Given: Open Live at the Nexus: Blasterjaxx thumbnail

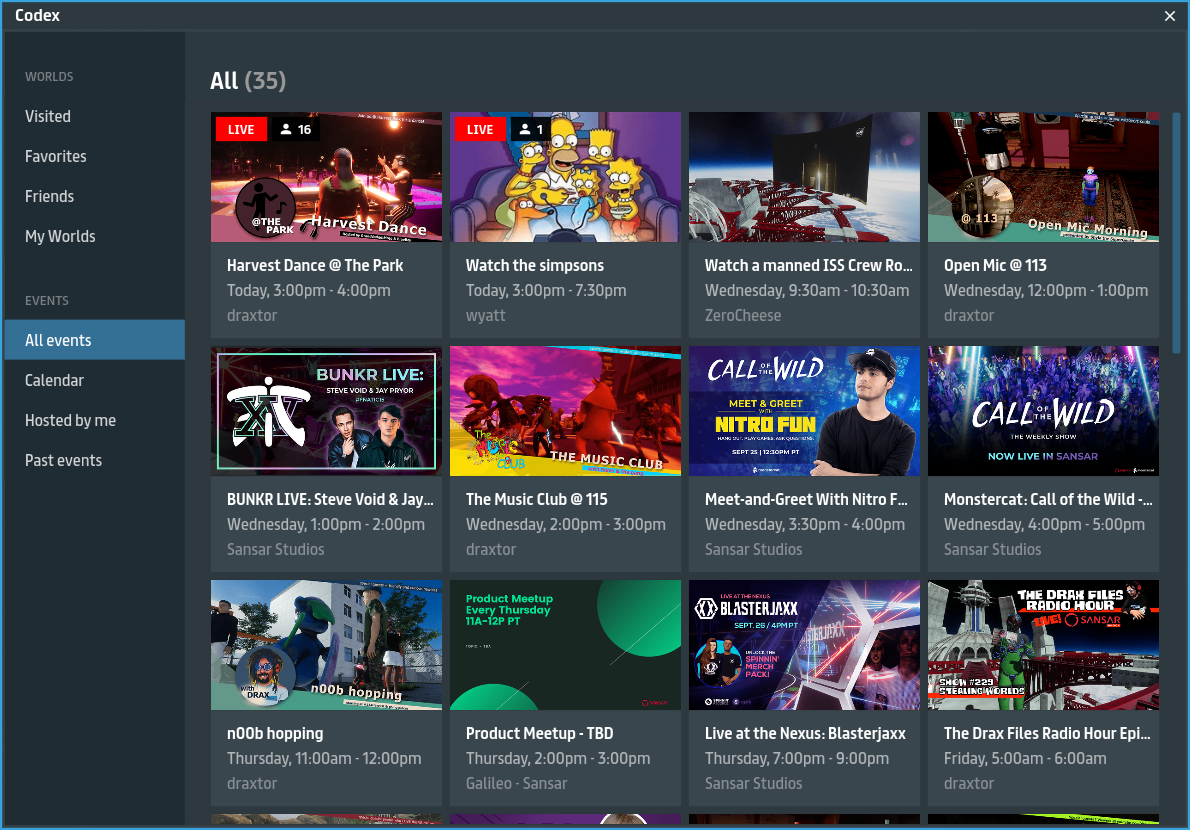Looking at the screenshot, I should pyautogui.click(x=804, y=644).
